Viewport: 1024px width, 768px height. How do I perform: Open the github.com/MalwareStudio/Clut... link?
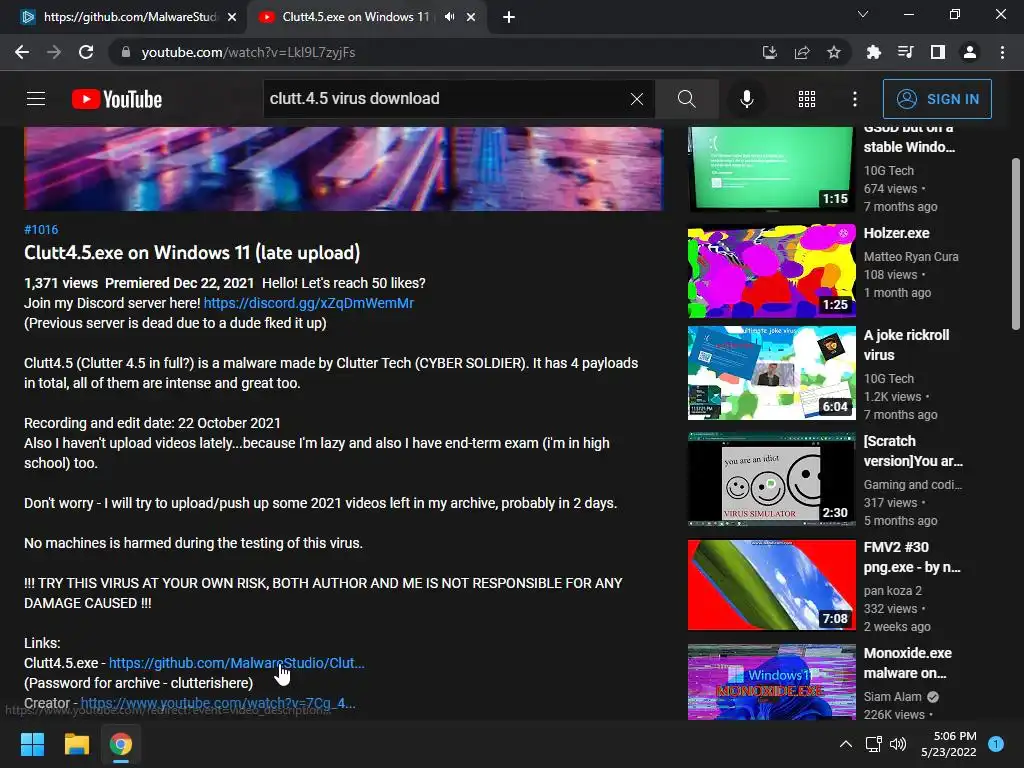pos(236,663)
